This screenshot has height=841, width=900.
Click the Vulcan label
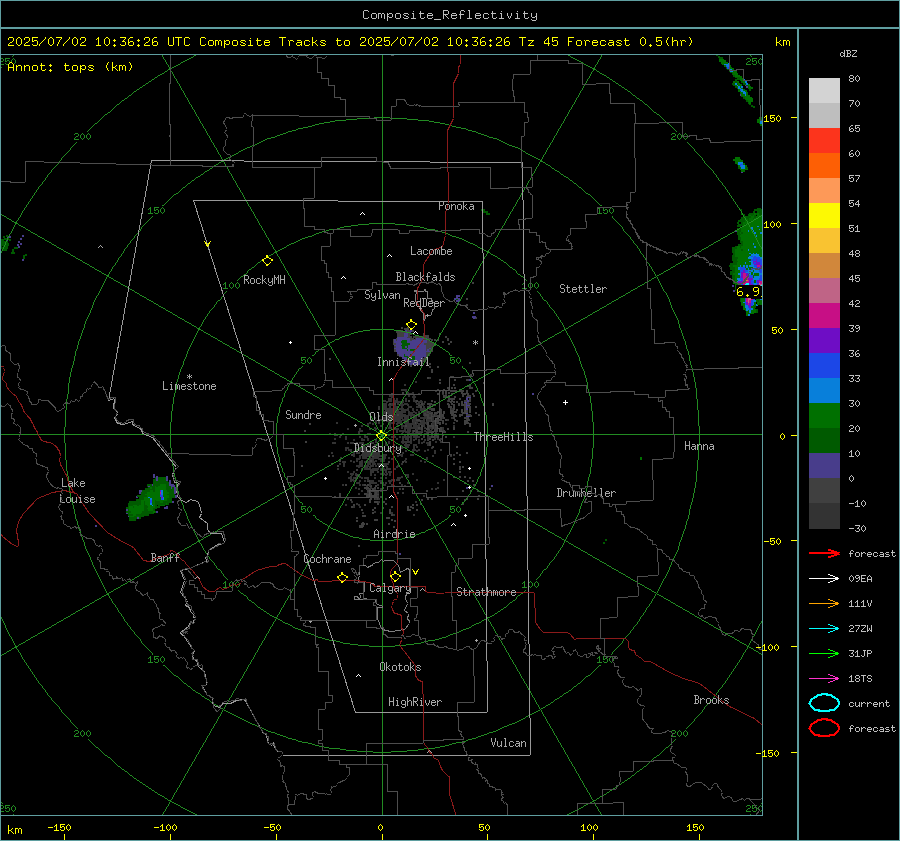click(509, 743)
